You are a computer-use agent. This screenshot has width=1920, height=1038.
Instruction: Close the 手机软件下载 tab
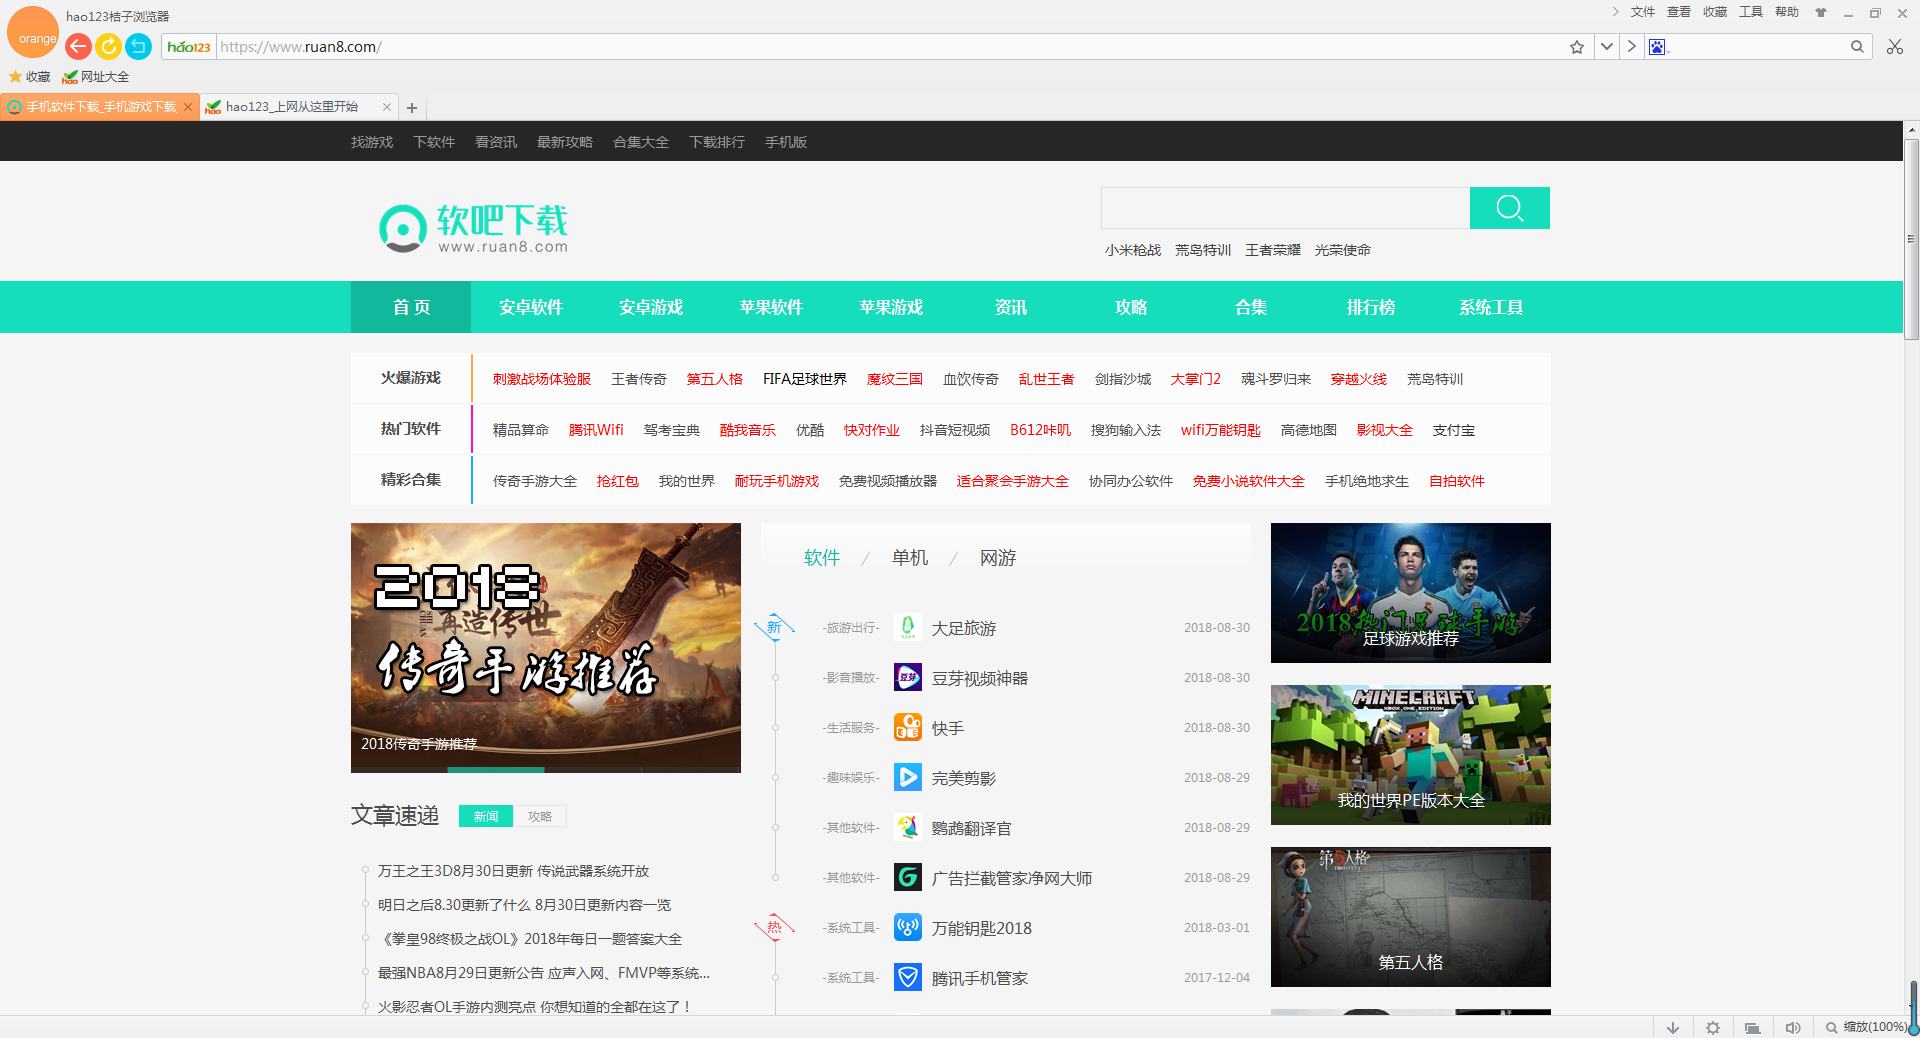187,107
